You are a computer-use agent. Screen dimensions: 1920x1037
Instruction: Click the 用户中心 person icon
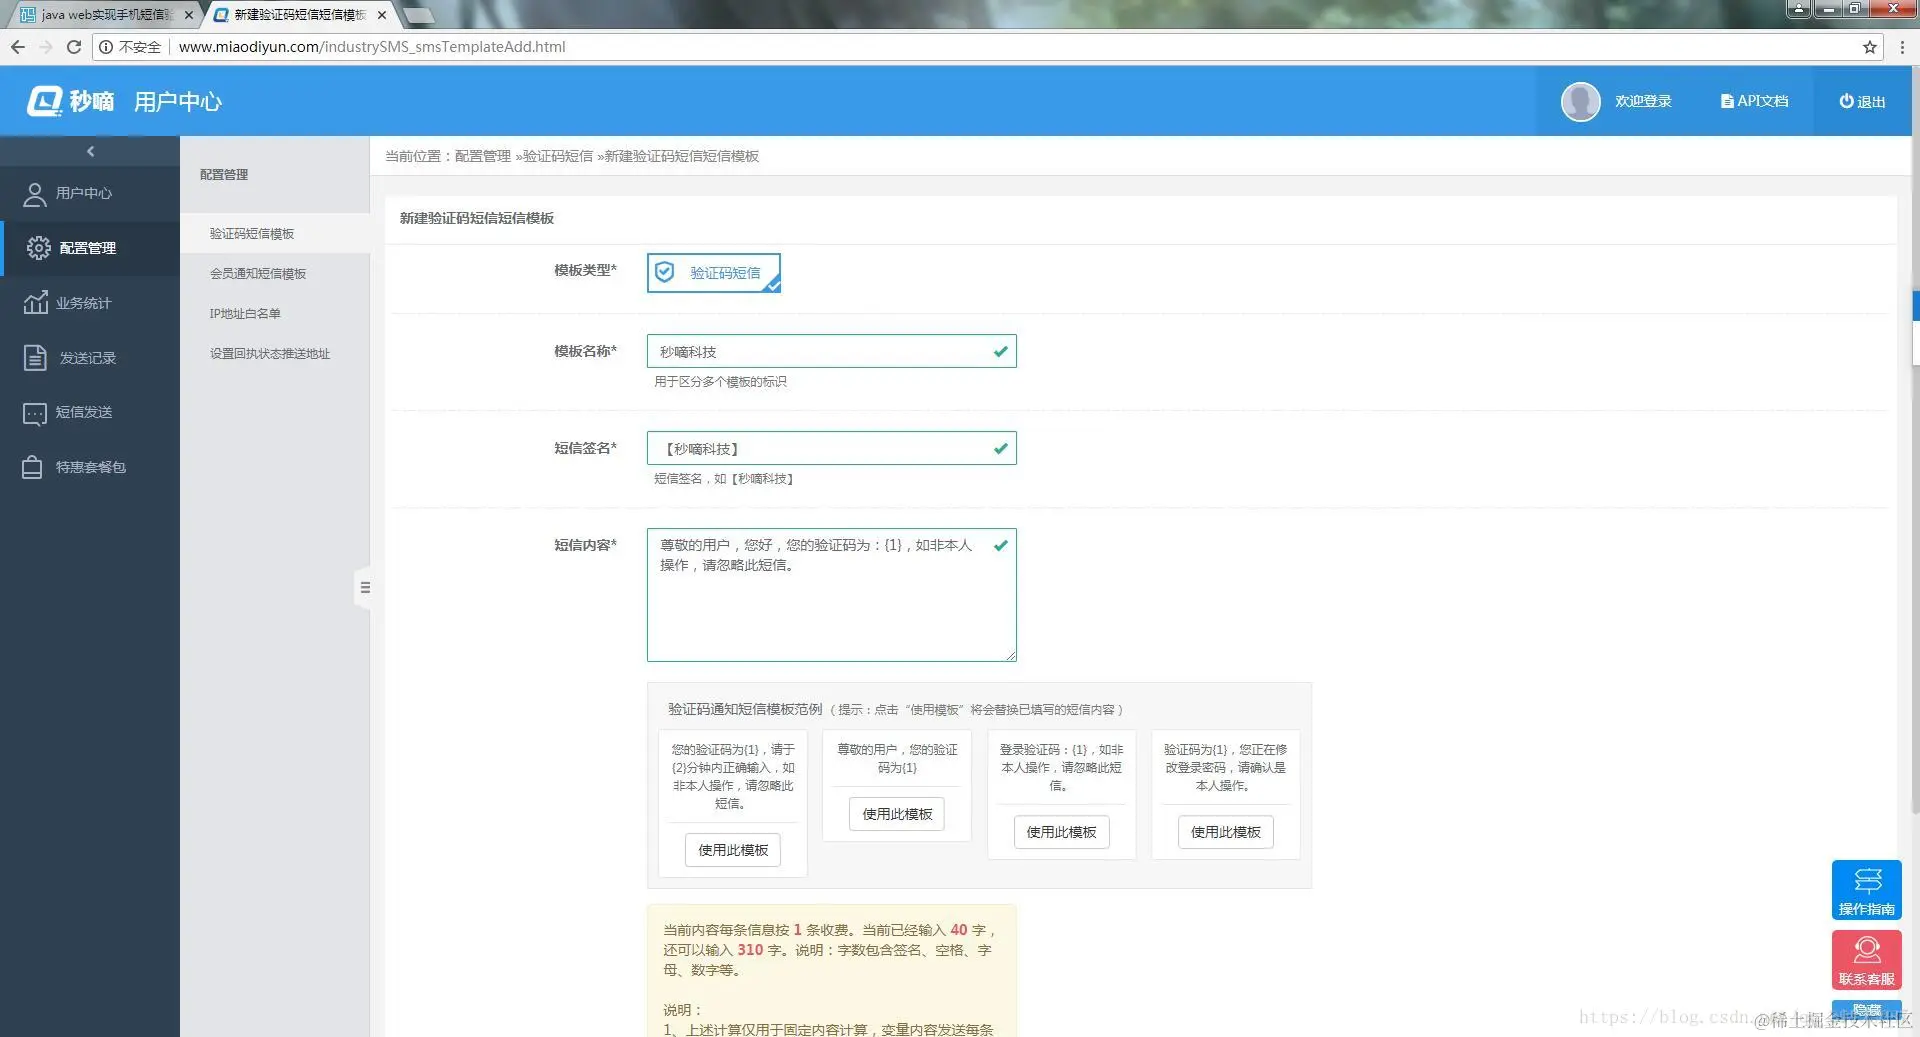click(x=35, y=194)
